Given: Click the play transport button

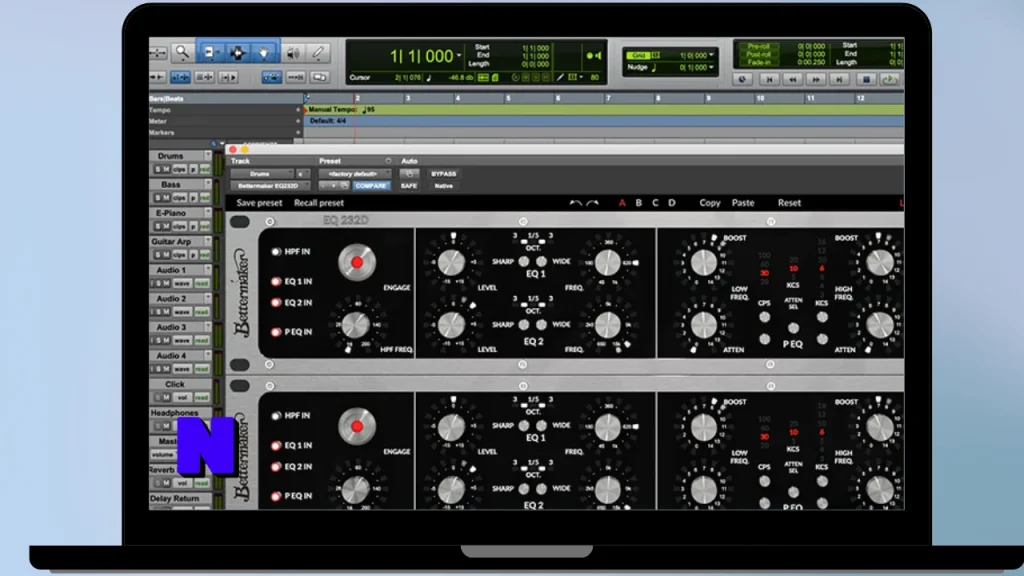Looking at the screenshot, I should pyautogui.click(x=889, y=80).
